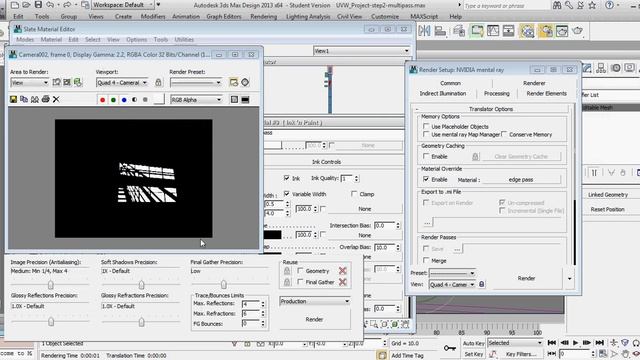
Task: Click the Edit Region icon beside Area to Render
Action: pyautogui.click(x=57, y=82)
